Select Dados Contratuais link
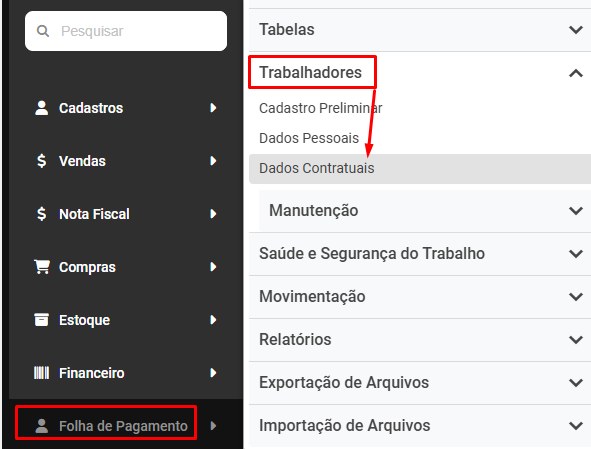The image size is (591, 449). 317,168
